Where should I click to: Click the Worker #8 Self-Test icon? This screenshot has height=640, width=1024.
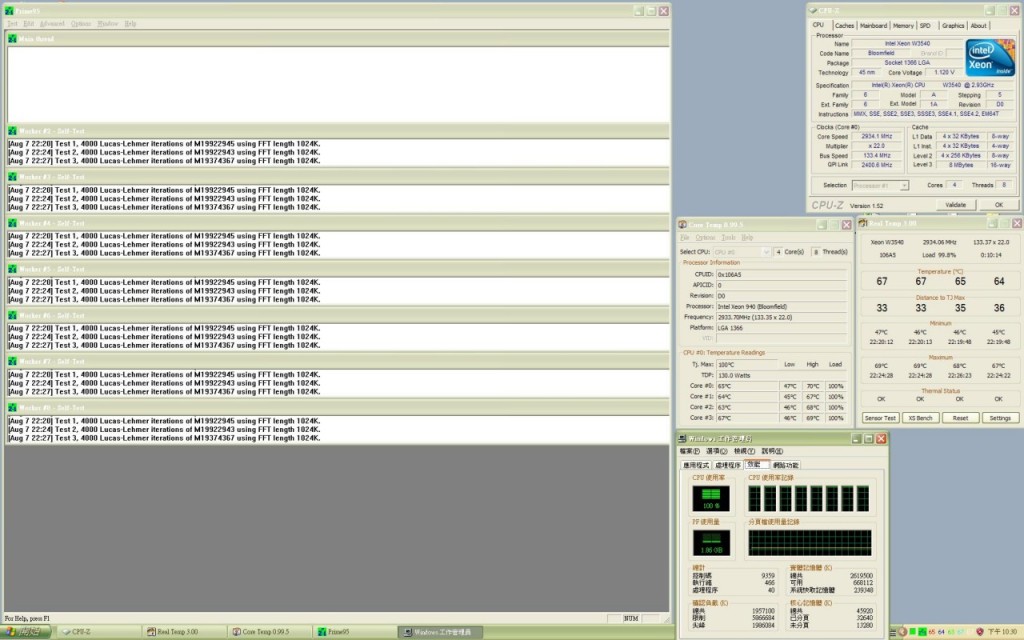point(12,408)
